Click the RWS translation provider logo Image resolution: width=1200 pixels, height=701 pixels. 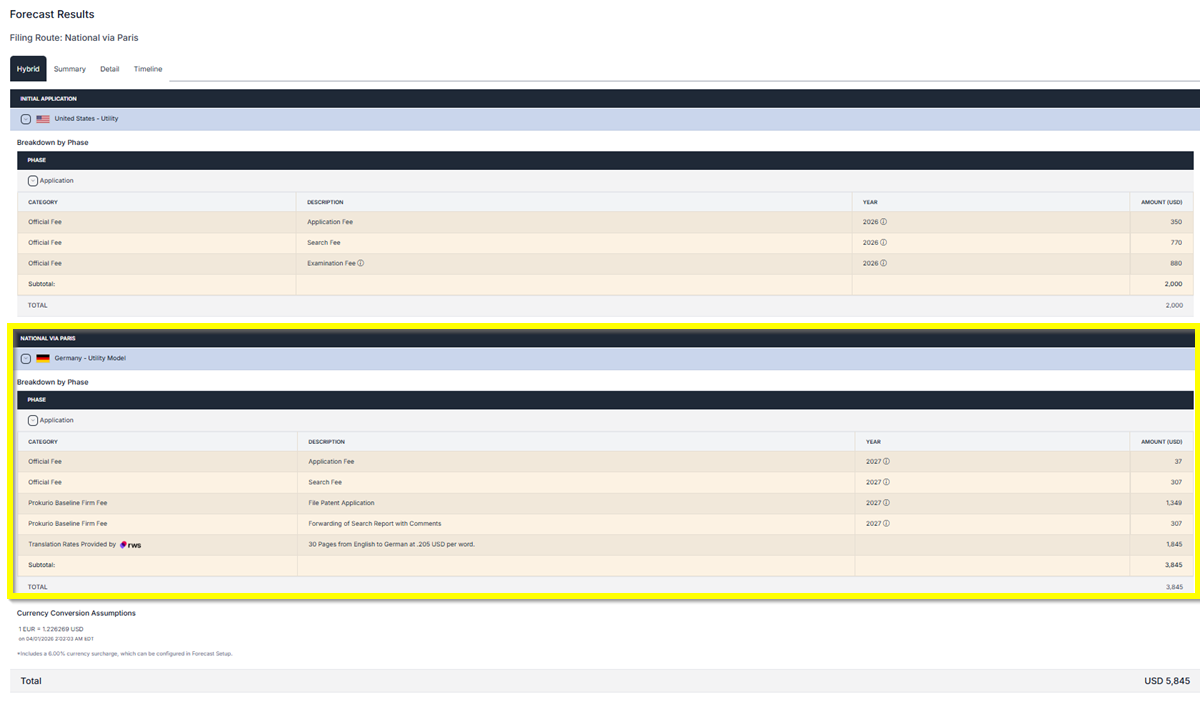[x=131, y=545]
